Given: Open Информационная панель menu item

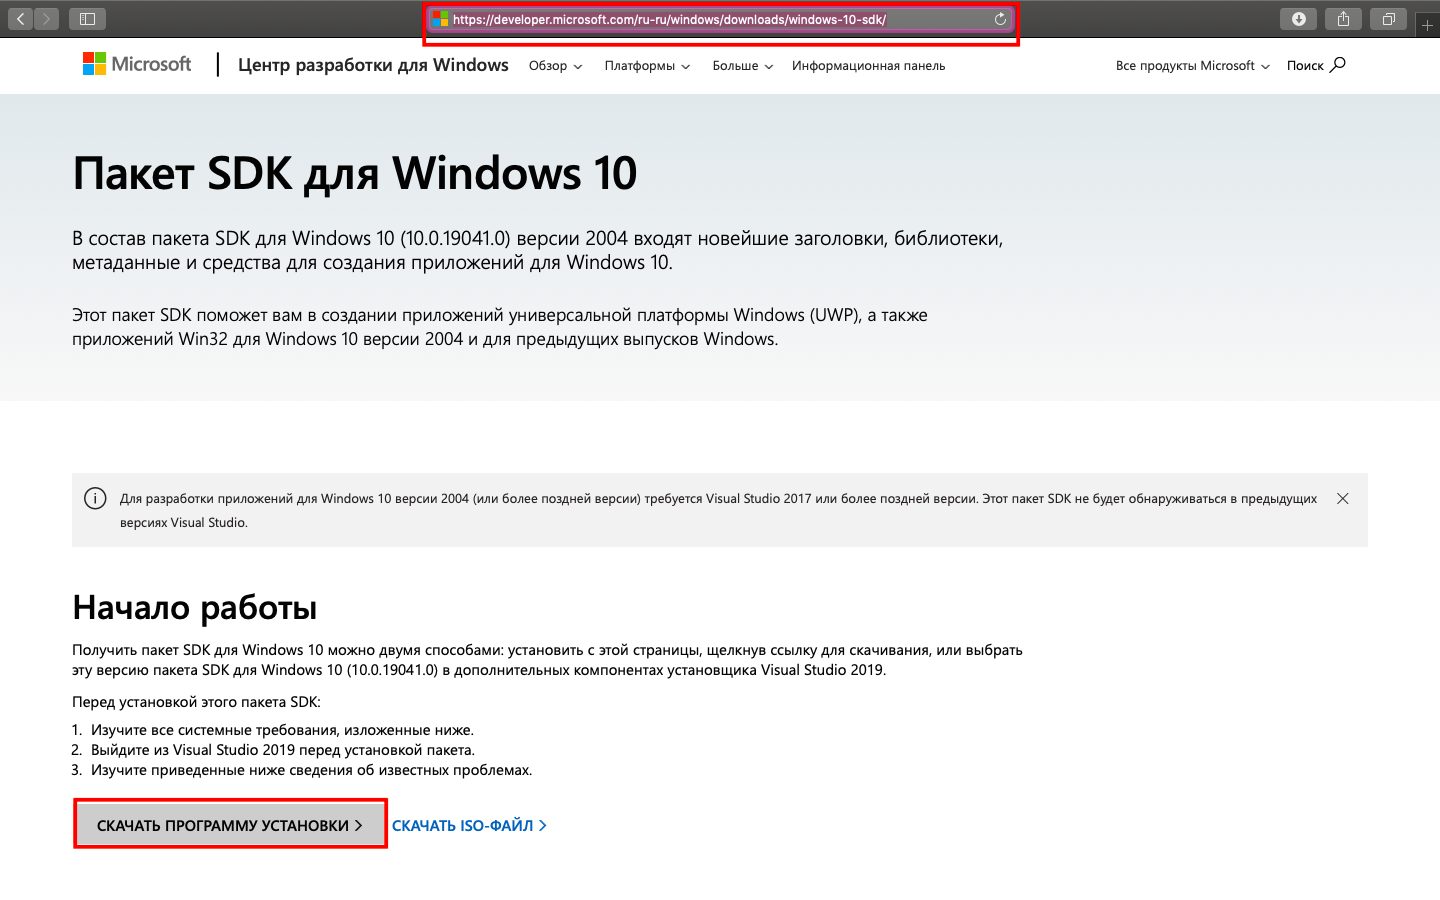Looking at the screenshot, I should (x=868, y=66).
